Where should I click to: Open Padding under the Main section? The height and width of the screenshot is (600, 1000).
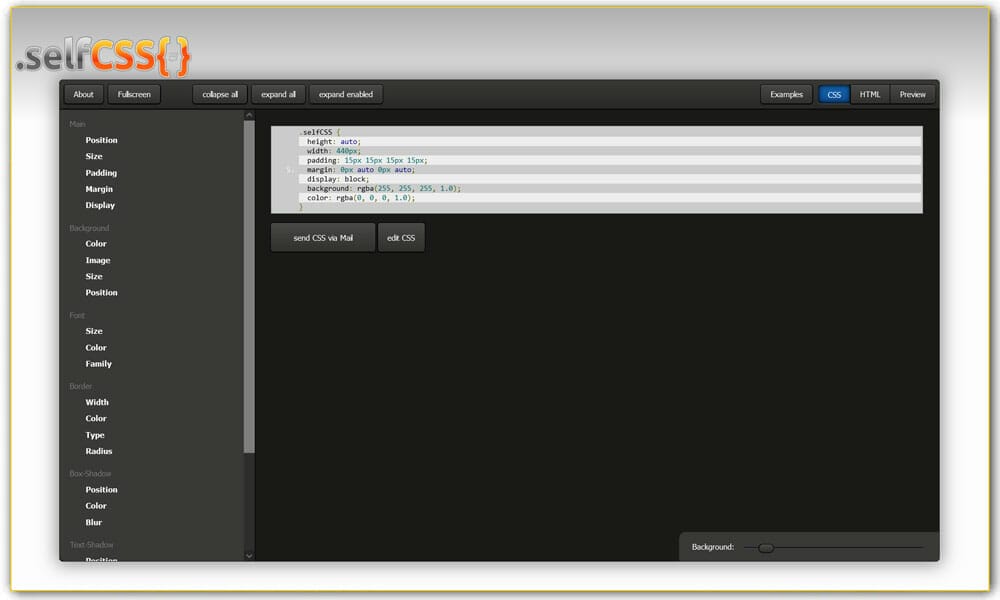(101, 173)
